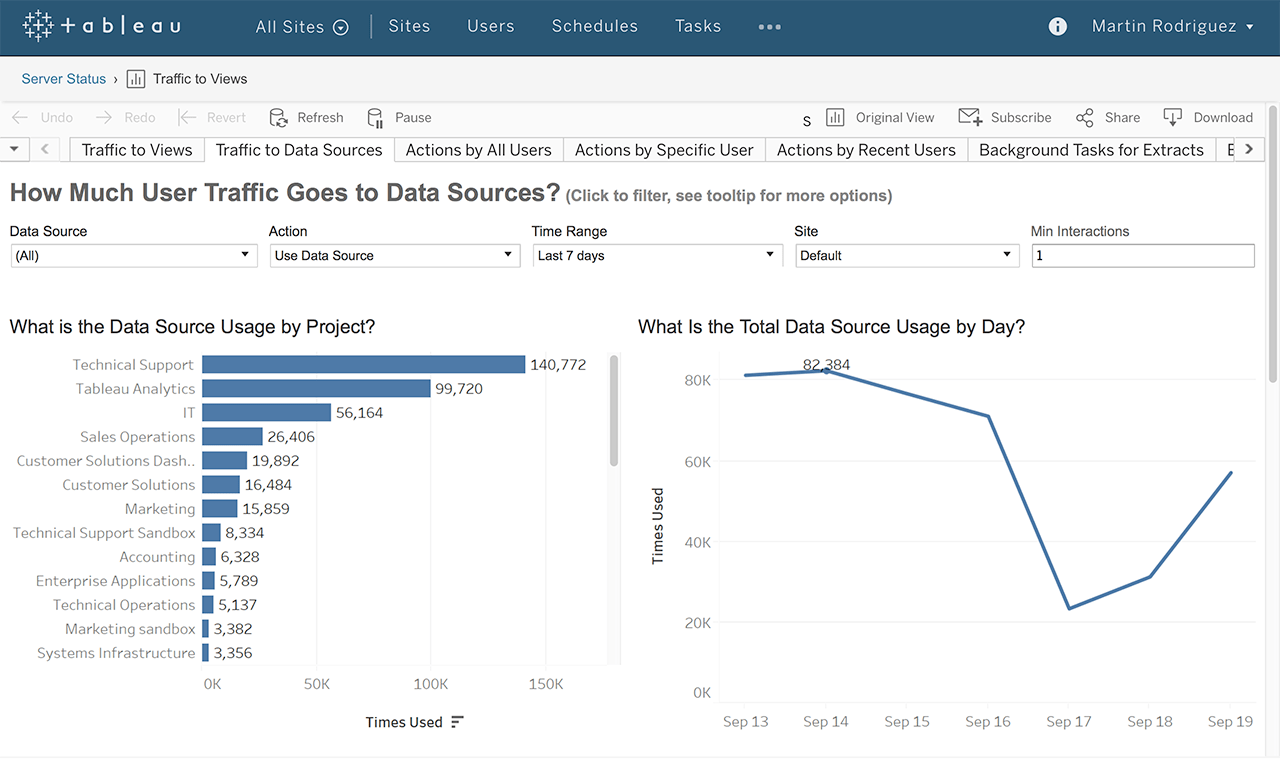Click the Original View icon
The image size is (1280, 759).
pos(835,118)
